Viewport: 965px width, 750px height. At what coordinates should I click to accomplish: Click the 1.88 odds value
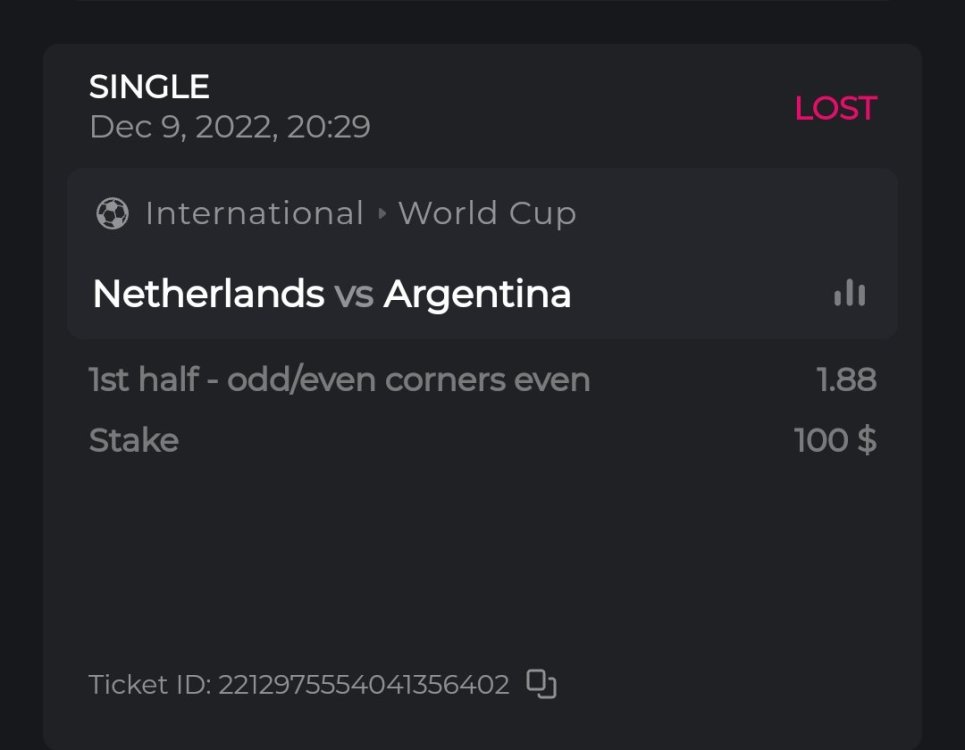click(846, 380)
